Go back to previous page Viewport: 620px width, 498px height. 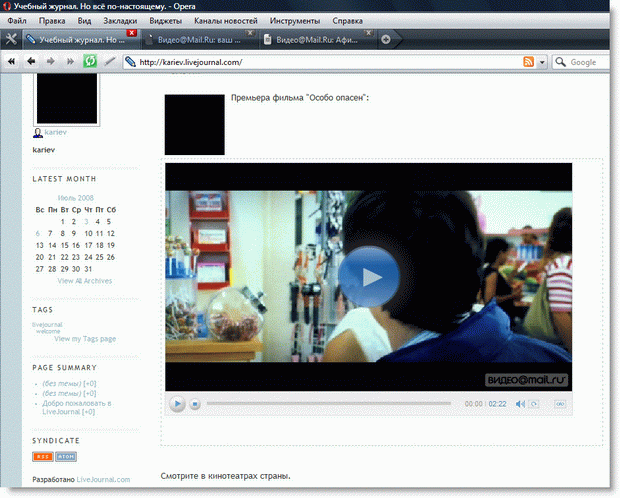[31, 61]
